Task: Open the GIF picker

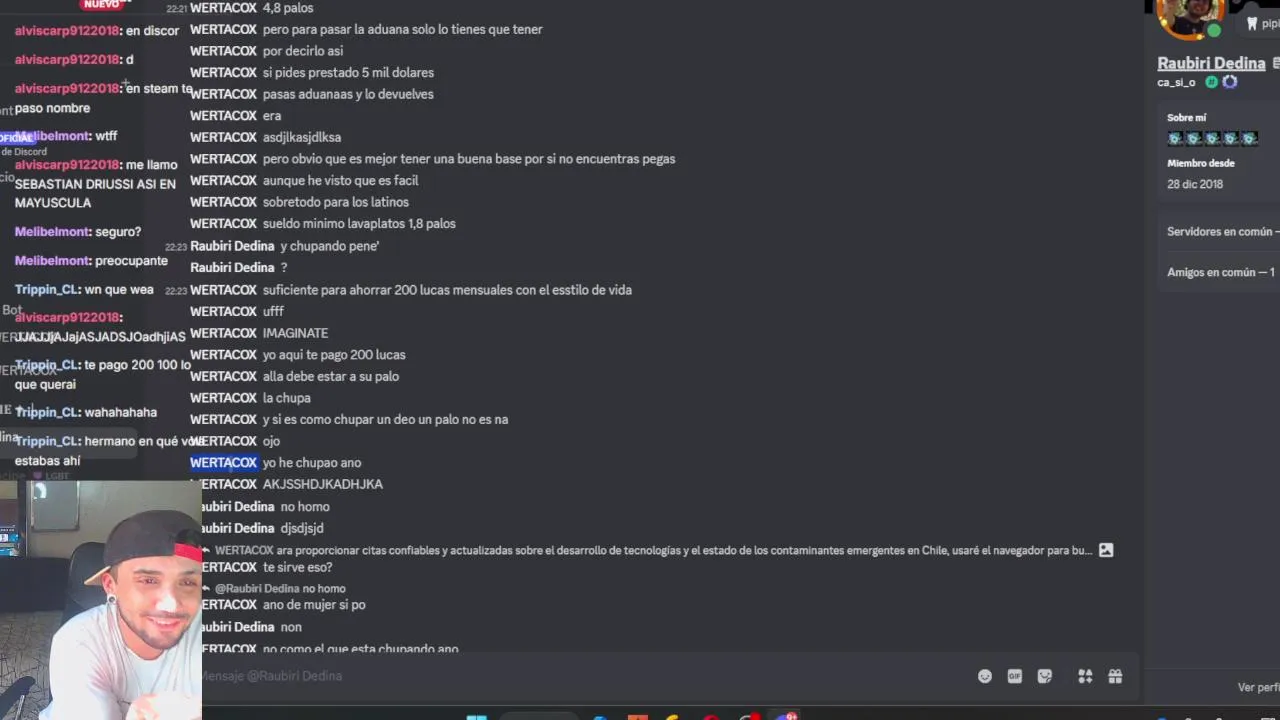Action: 1015,676
